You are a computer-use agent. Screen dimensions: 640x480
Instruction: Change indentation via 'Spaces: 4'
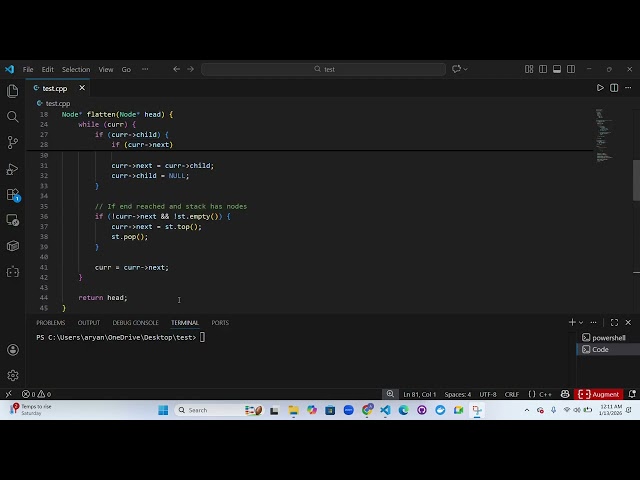(458, 394)
